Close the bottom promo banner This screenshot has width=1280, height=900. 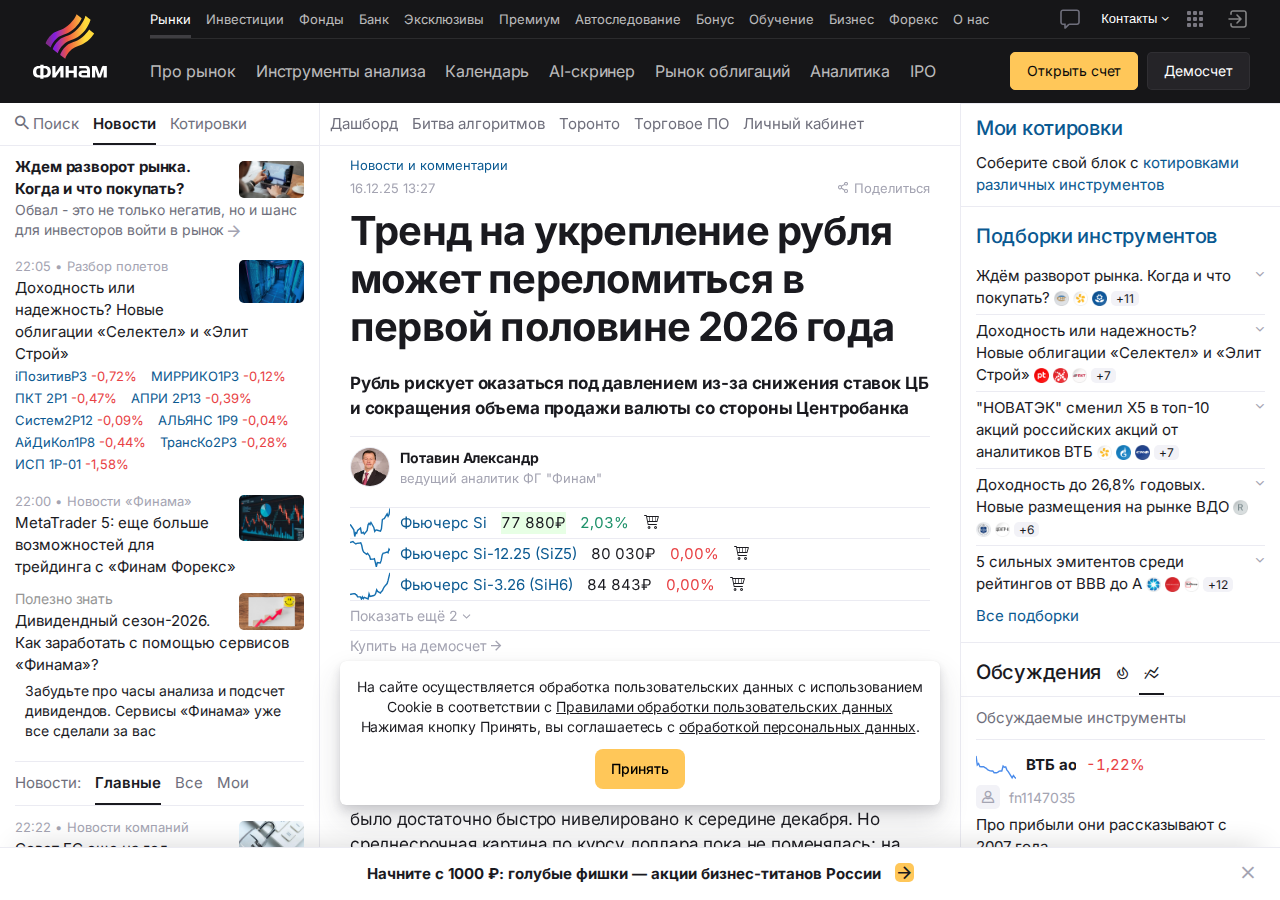[1248, 873]
